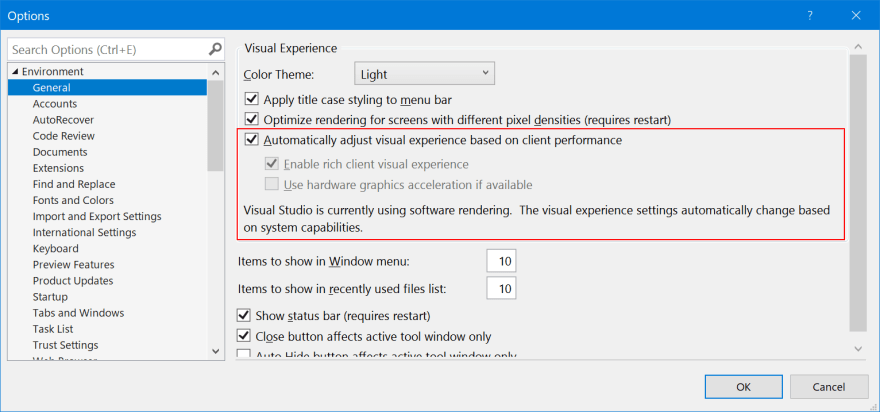Close the Options dialog with X

click(856, 16)
